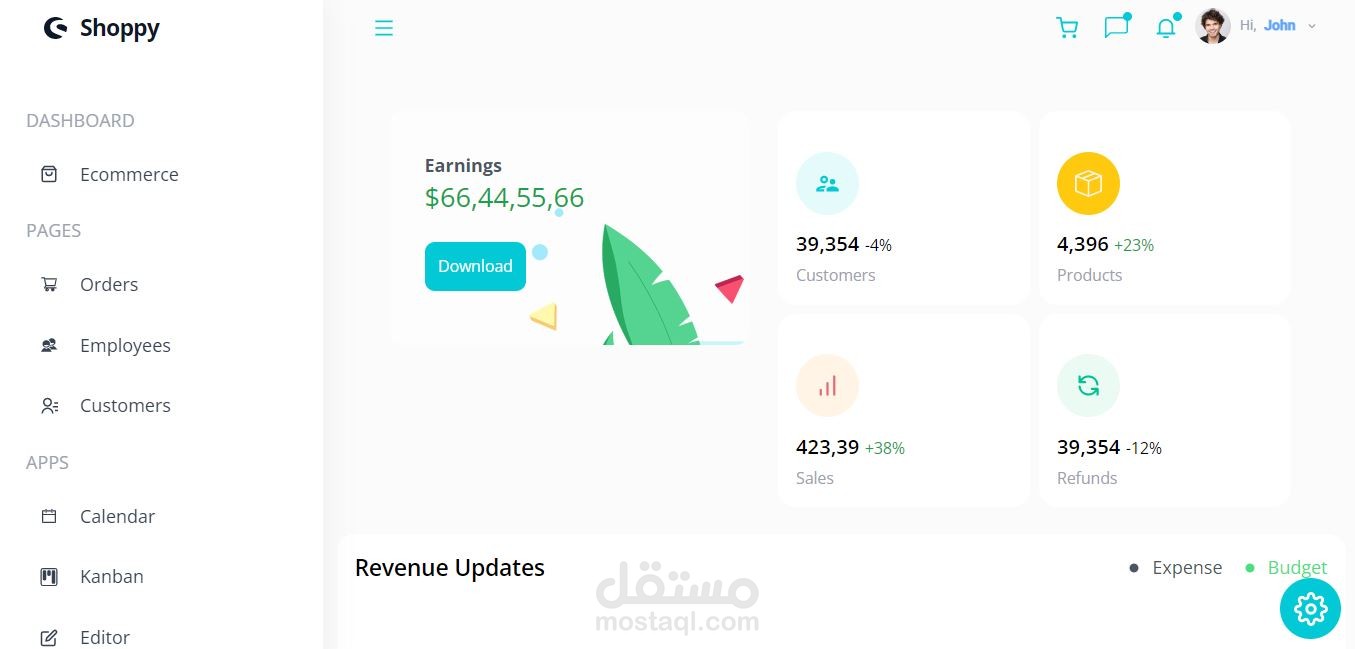The width and height of the screenshot is (1355, 649).
Task: Click the Sales bar chart icon
Action: pyautogui.click(x=827, y=385)
